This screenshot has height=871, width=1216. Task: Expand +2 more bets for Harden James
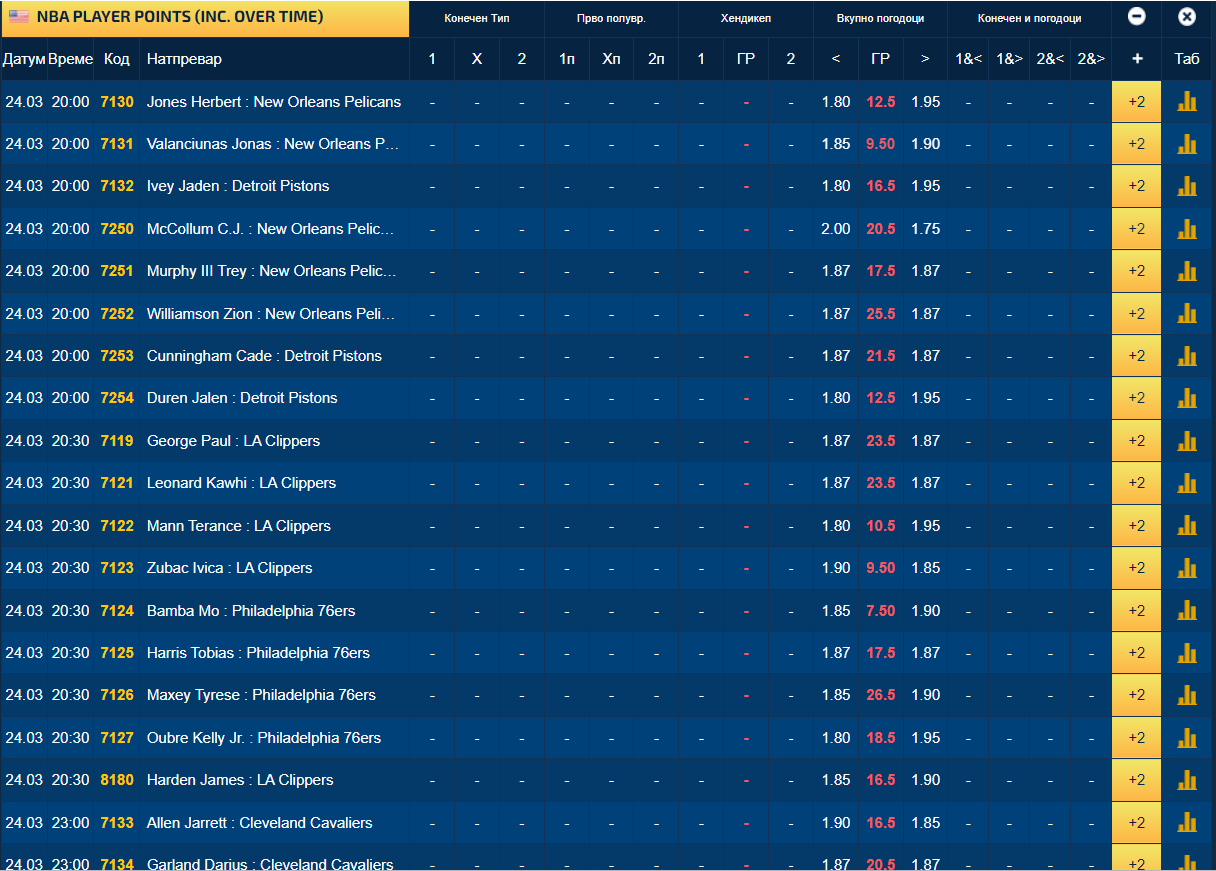pyautogui.click(x=1136, y=780)
